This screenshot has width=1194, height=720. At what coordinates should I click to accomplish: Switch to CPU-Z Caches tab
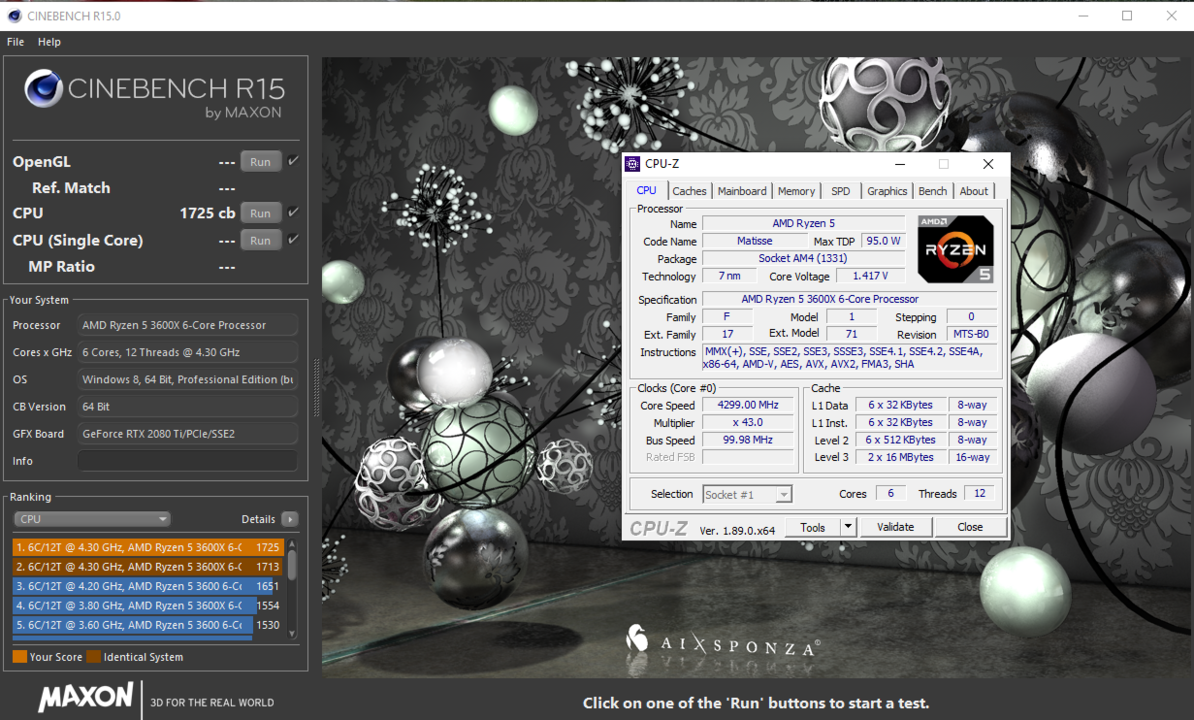point(689,191)
